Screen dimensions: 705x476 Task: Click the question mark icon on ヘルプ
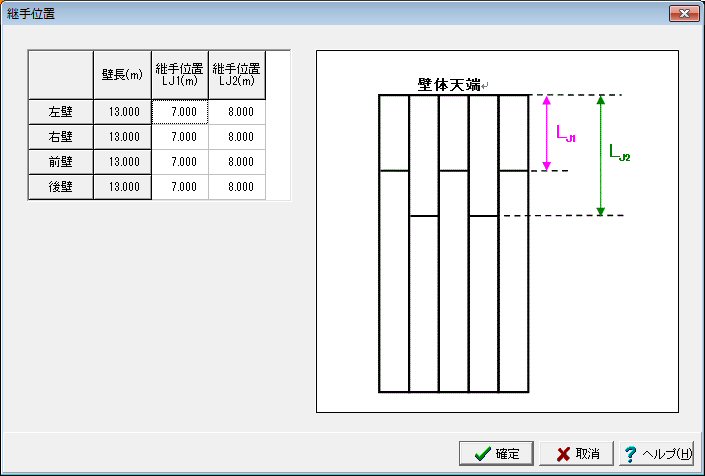click(x=630, y=454)
